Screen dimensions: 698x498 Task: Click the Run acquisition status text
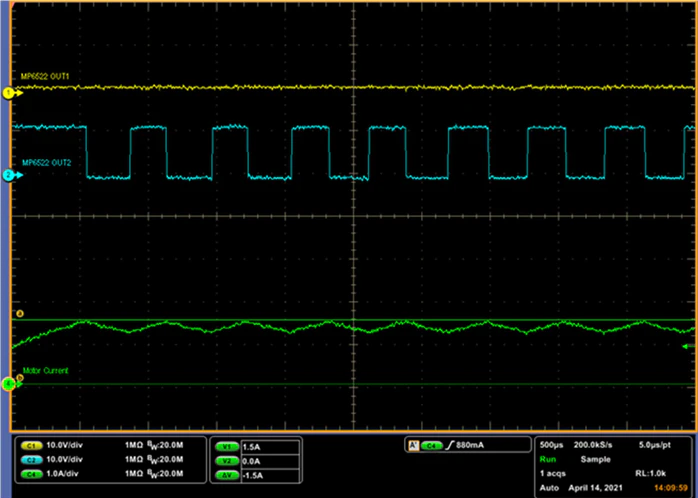point(546,455)
